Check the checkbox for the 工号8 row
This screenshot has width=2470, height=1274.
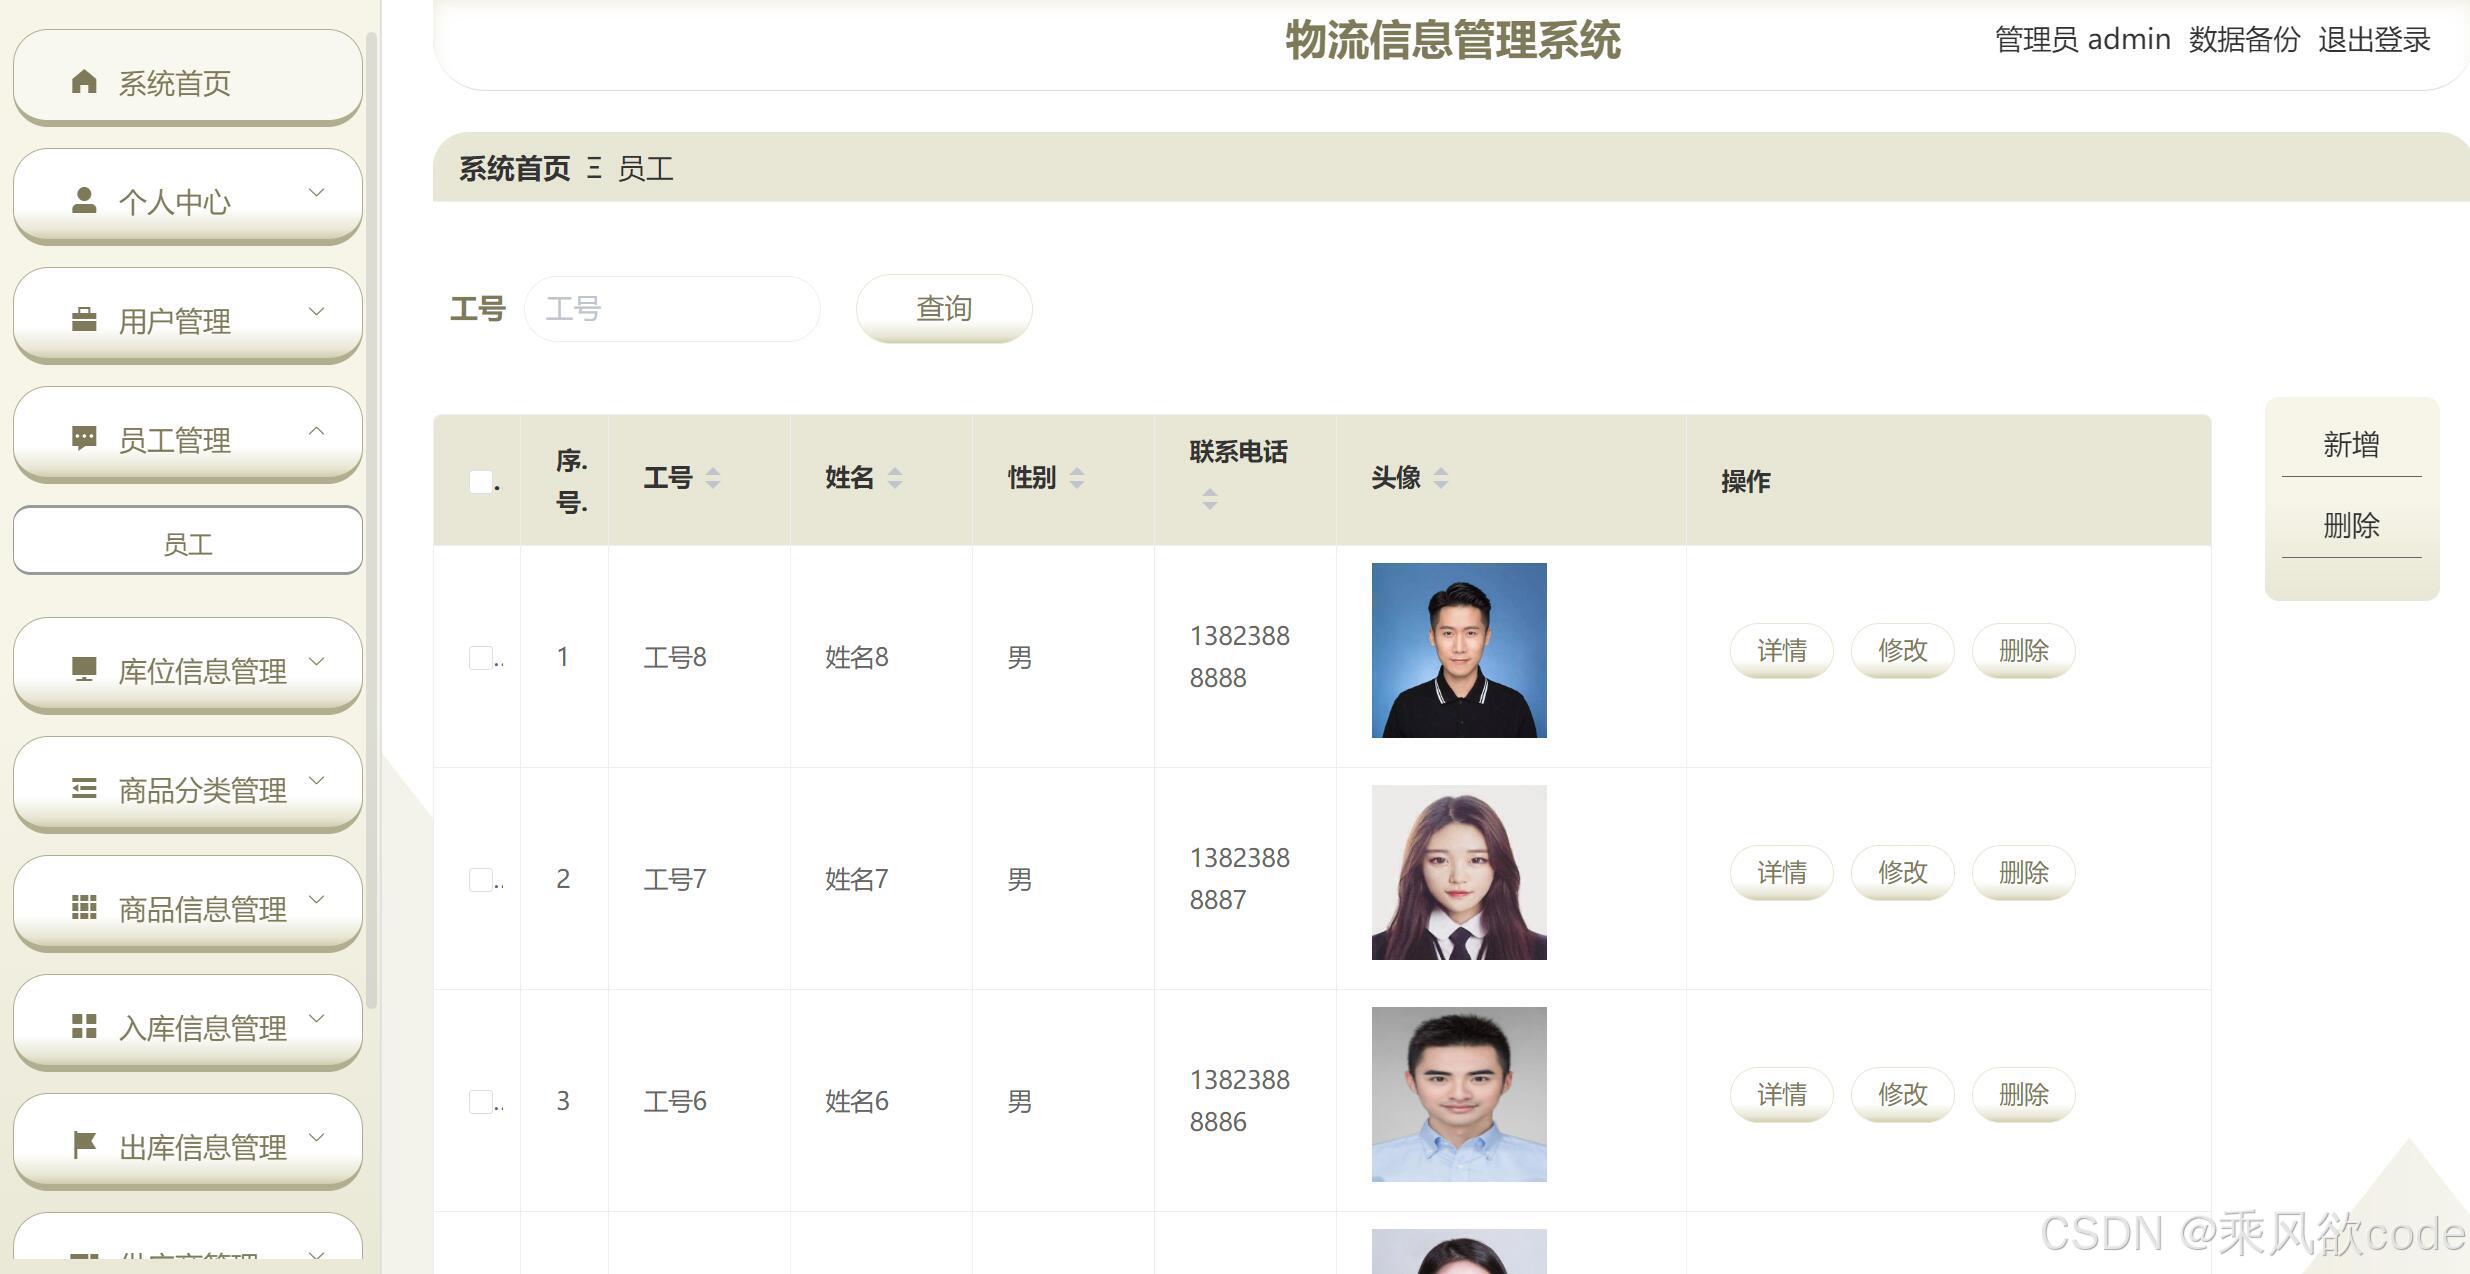[x=480, y=657]
